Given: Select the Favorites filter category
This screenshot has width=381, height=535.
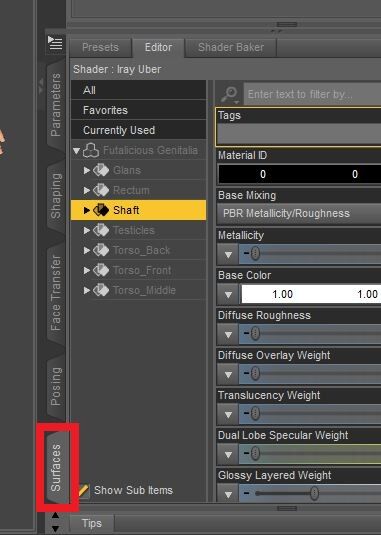Looking at the screenshot, I should (138, 110).
